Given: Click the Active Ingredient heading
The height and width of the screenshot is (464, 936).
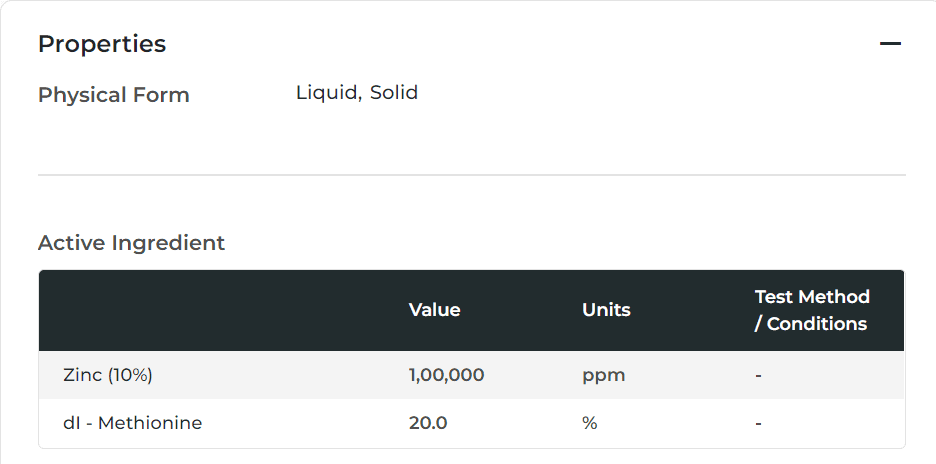Looking at the screenshot, I should pyautogui.click(x=131, y=243).
